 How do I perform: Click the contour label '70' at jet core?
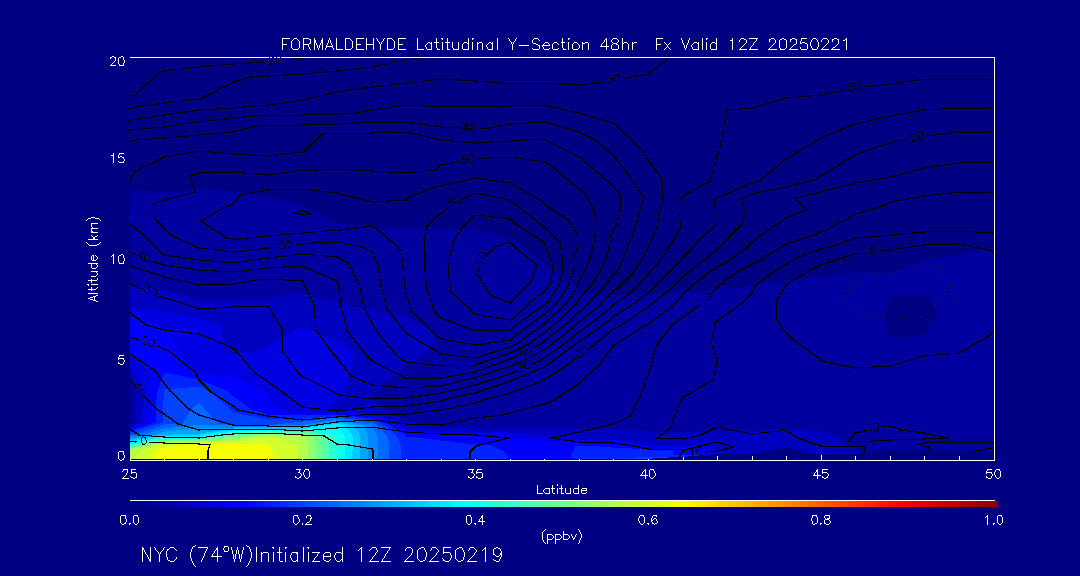pos(481,259)
